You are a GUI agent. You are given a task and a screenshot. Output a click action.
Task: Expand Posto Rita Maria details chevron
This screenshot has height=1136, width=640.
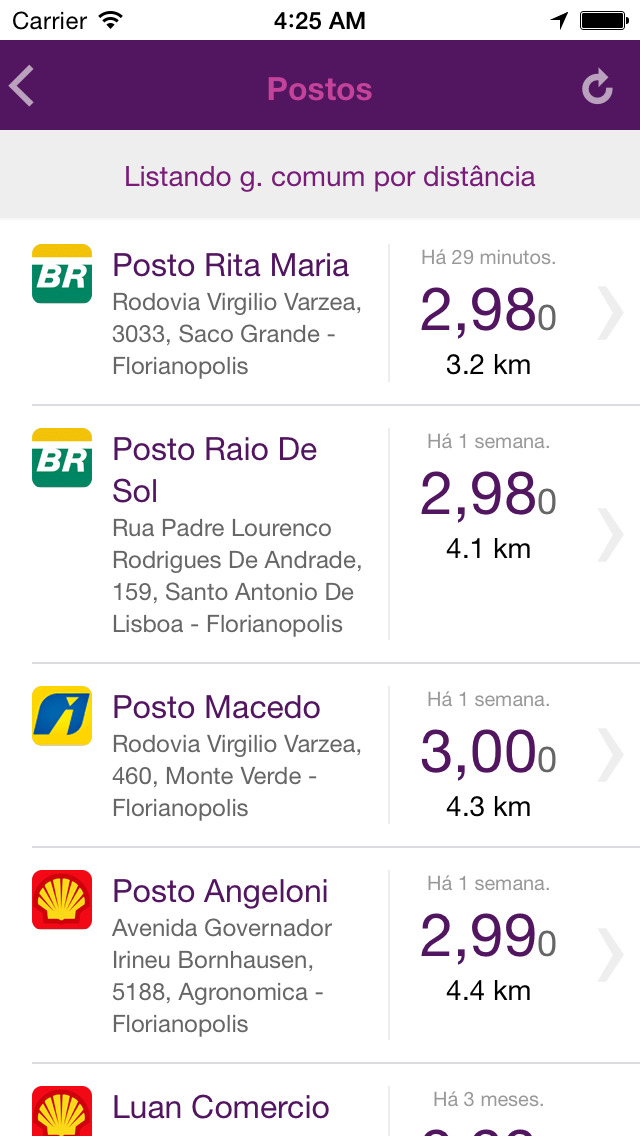pos(610,313)
